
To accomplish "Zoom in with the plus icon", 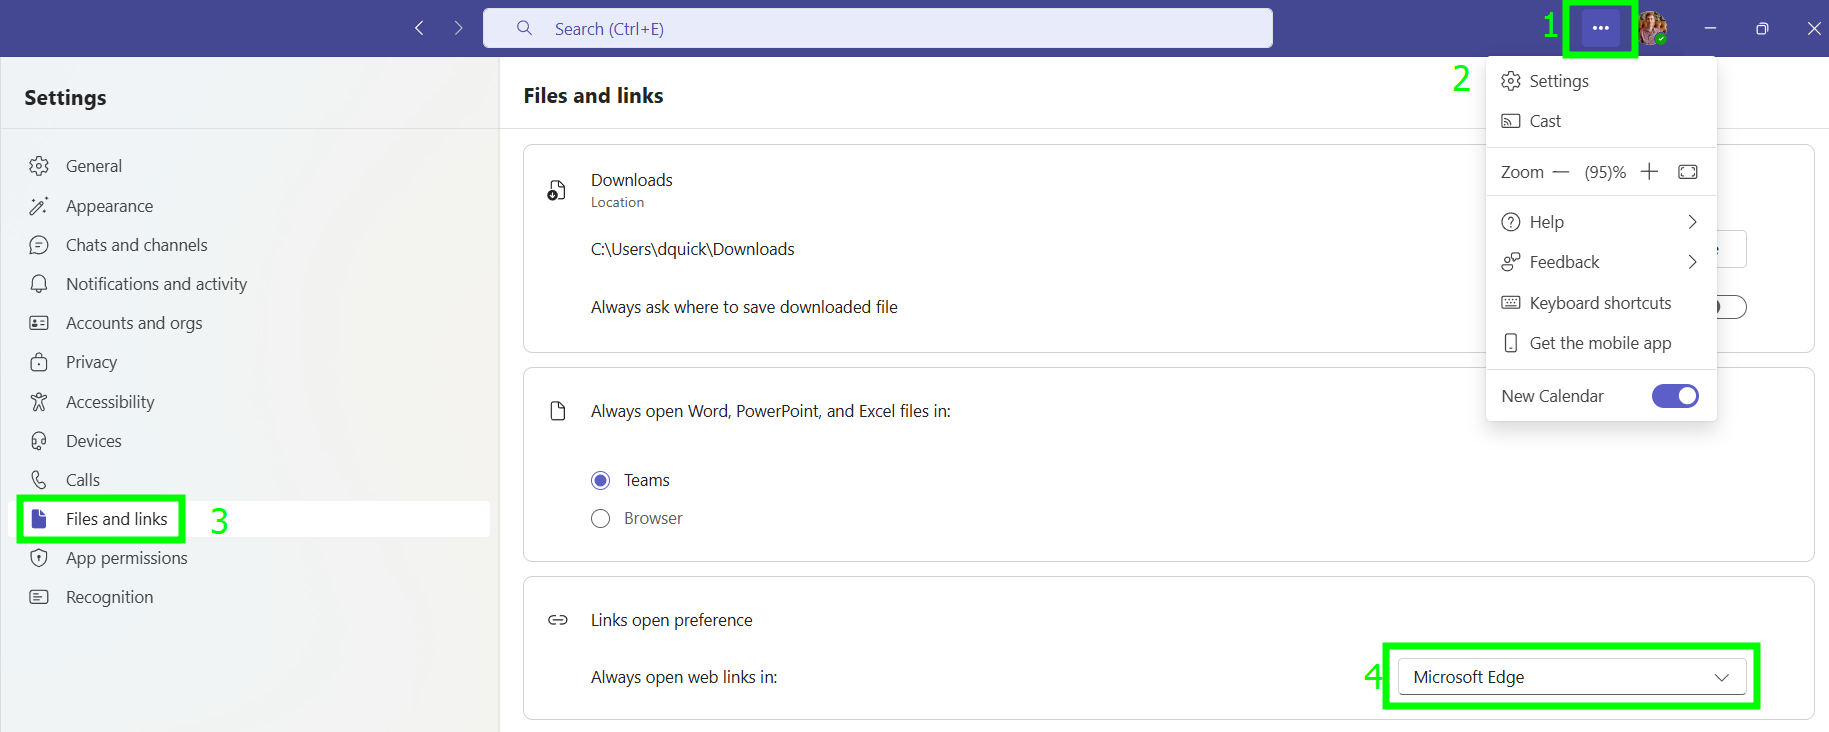I will coord(1649,172).
